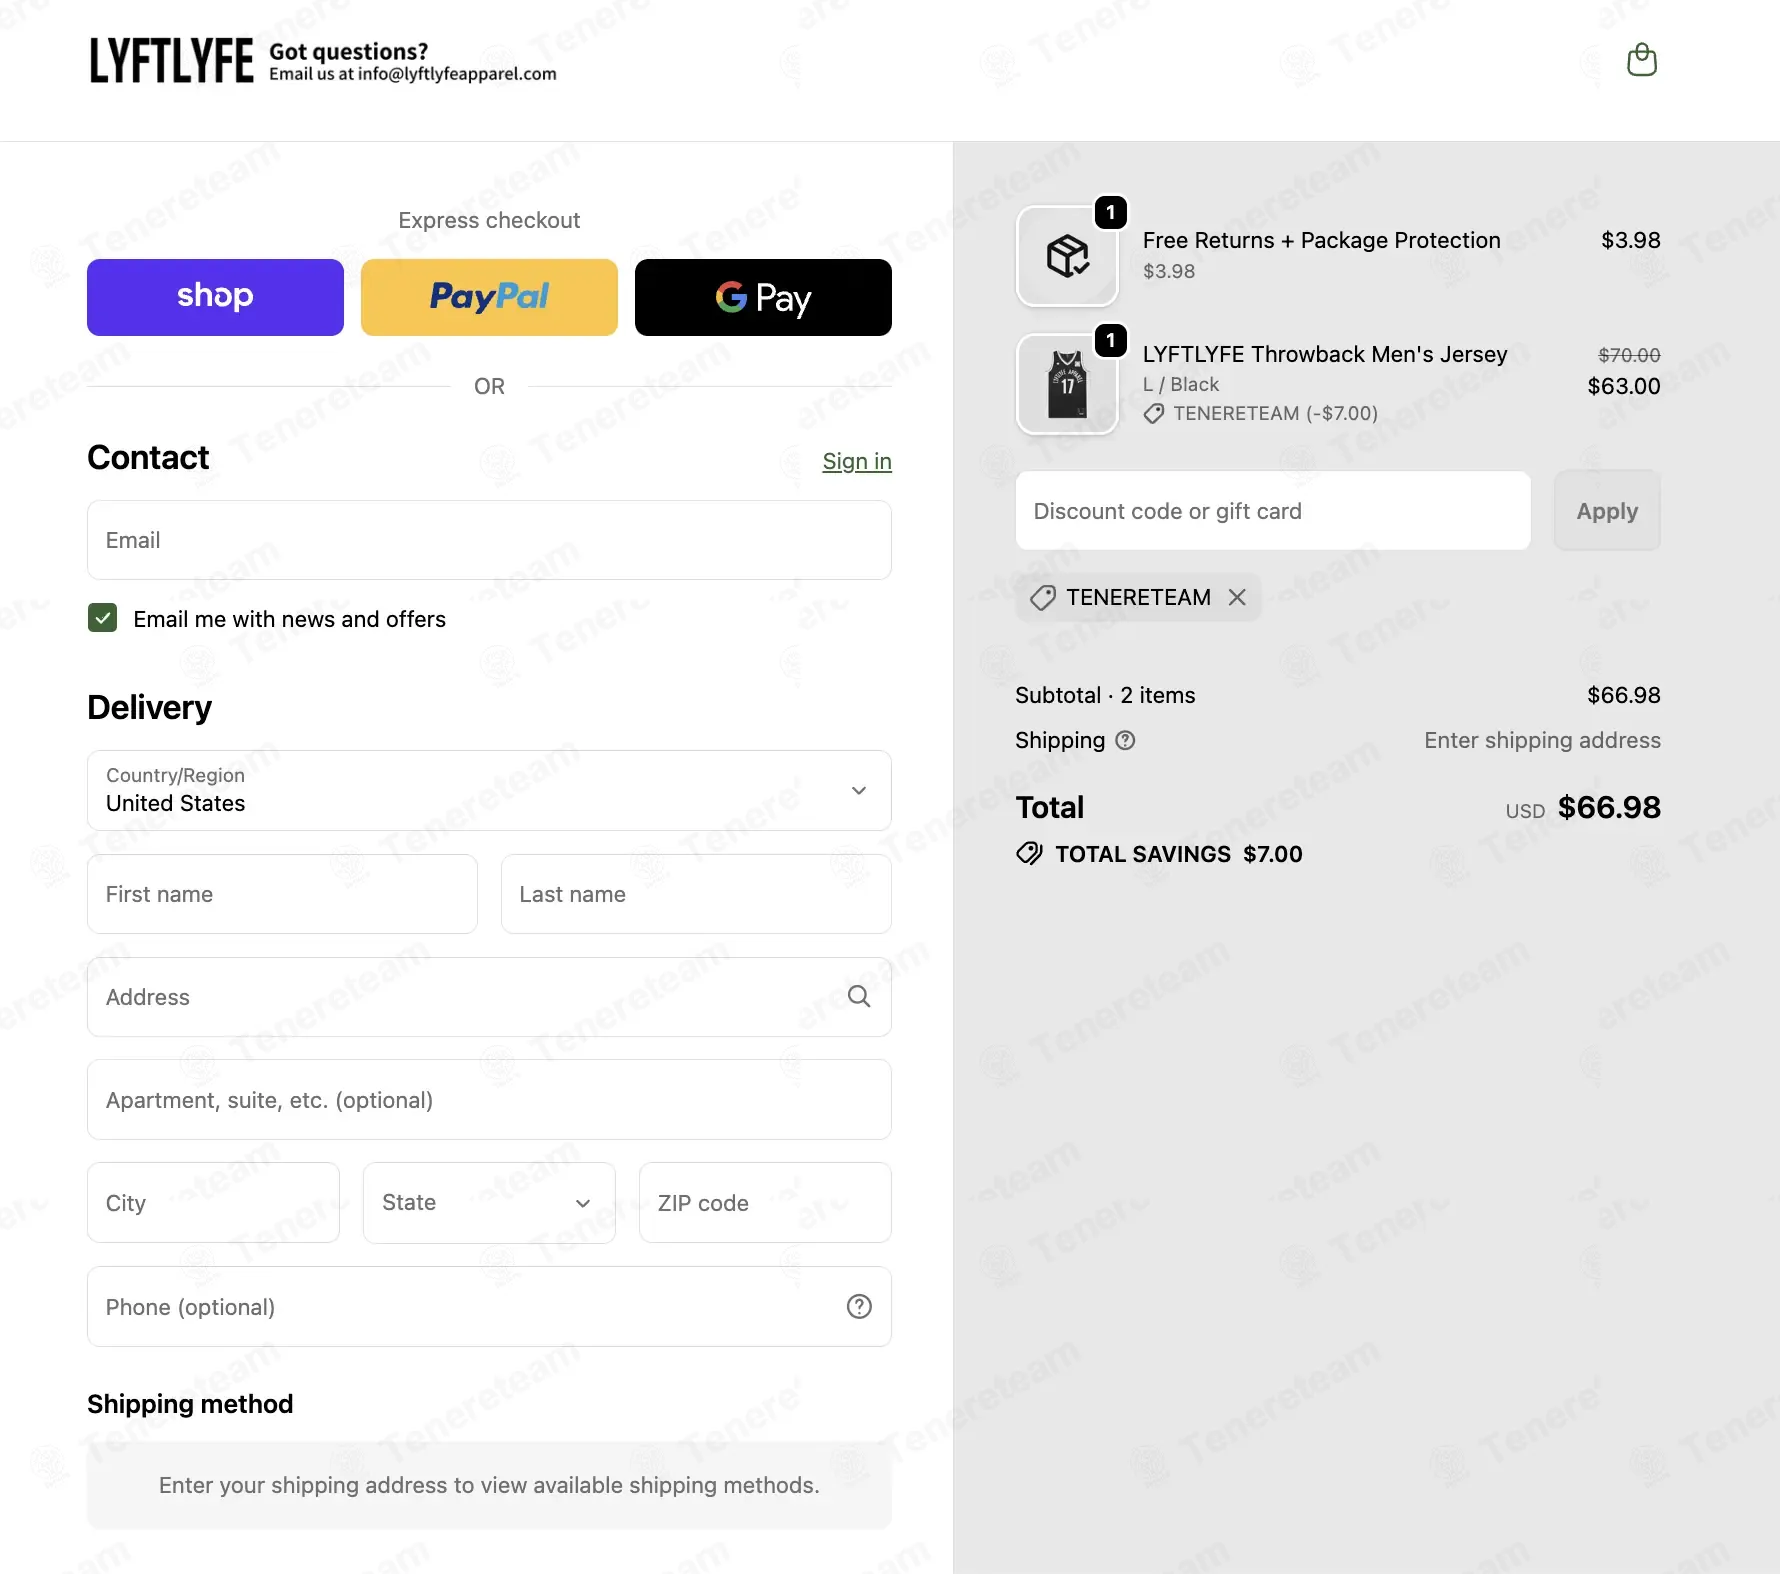
Task: Click the Package Protection product thumbnail
Action: point(1067,256)
